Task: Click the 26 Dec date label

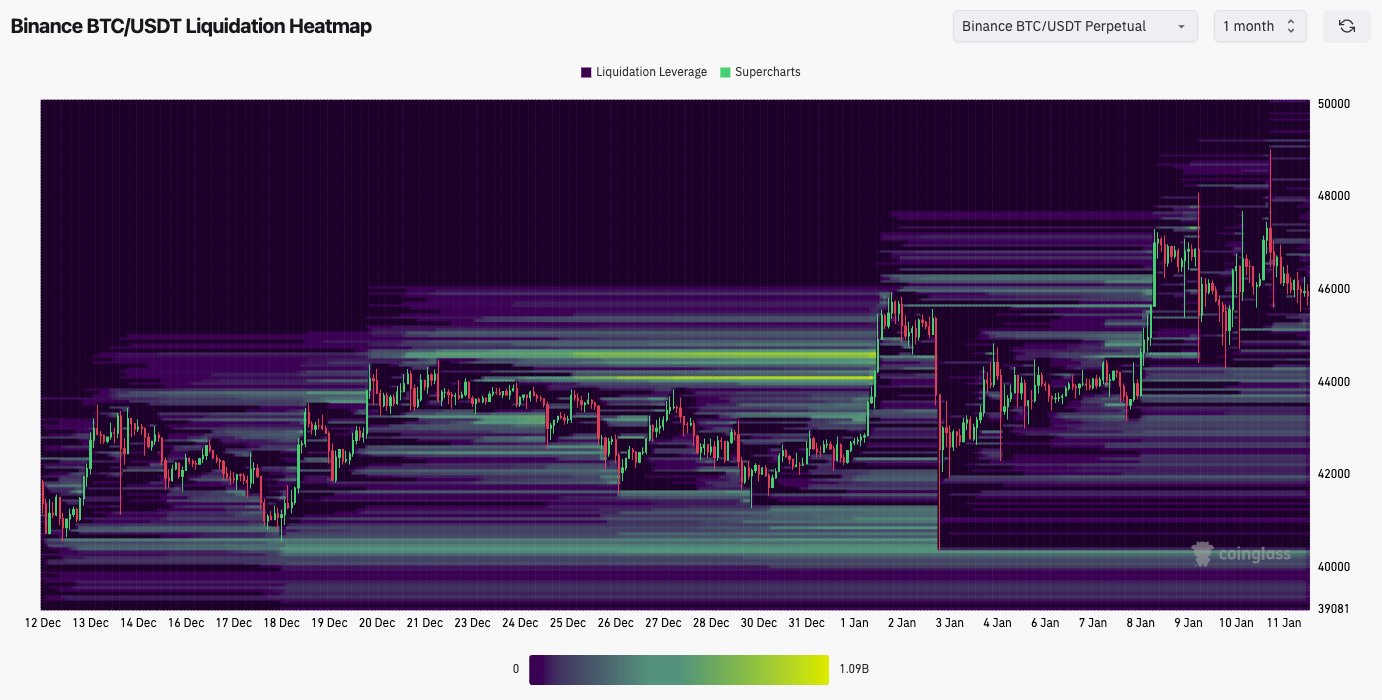Action: pyautogui.click(x=616, y=623)
